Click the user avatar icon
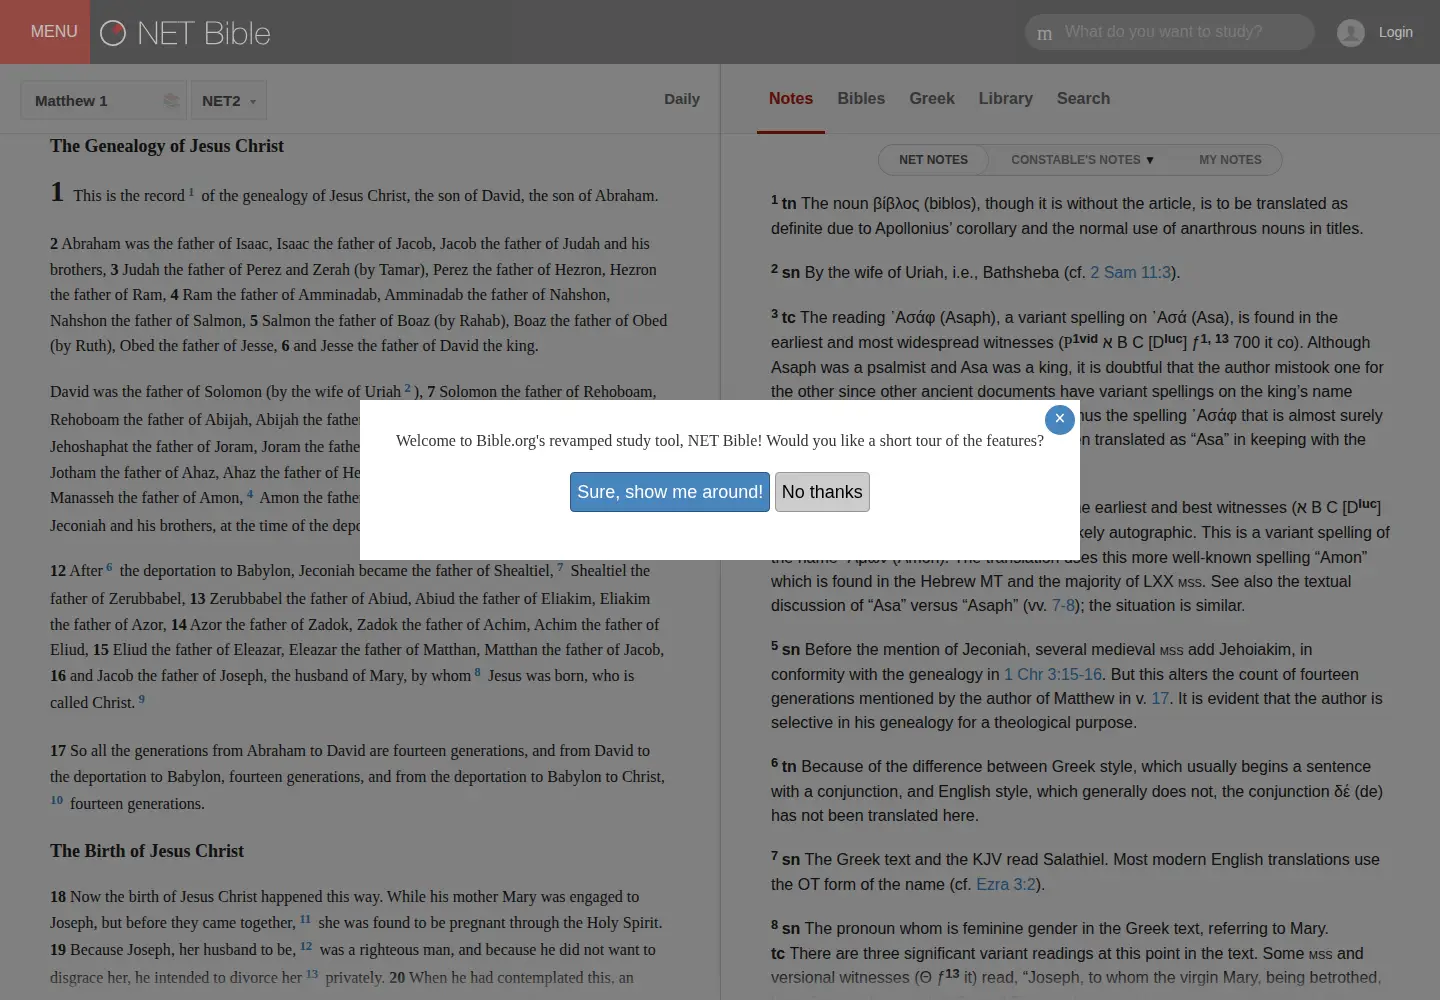Viewport: 1440px width, 1000px height. 1351,33
